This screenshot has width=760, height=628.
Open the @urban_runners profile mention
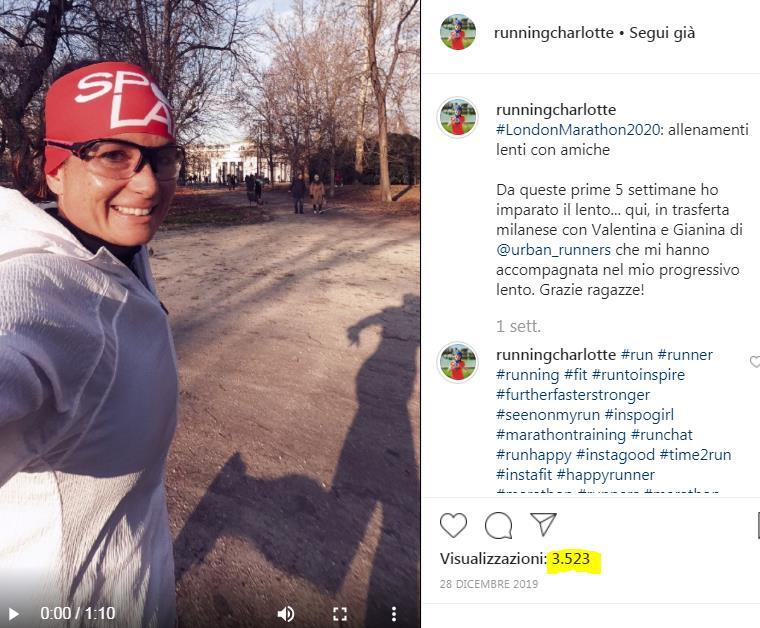coord(554,250)
